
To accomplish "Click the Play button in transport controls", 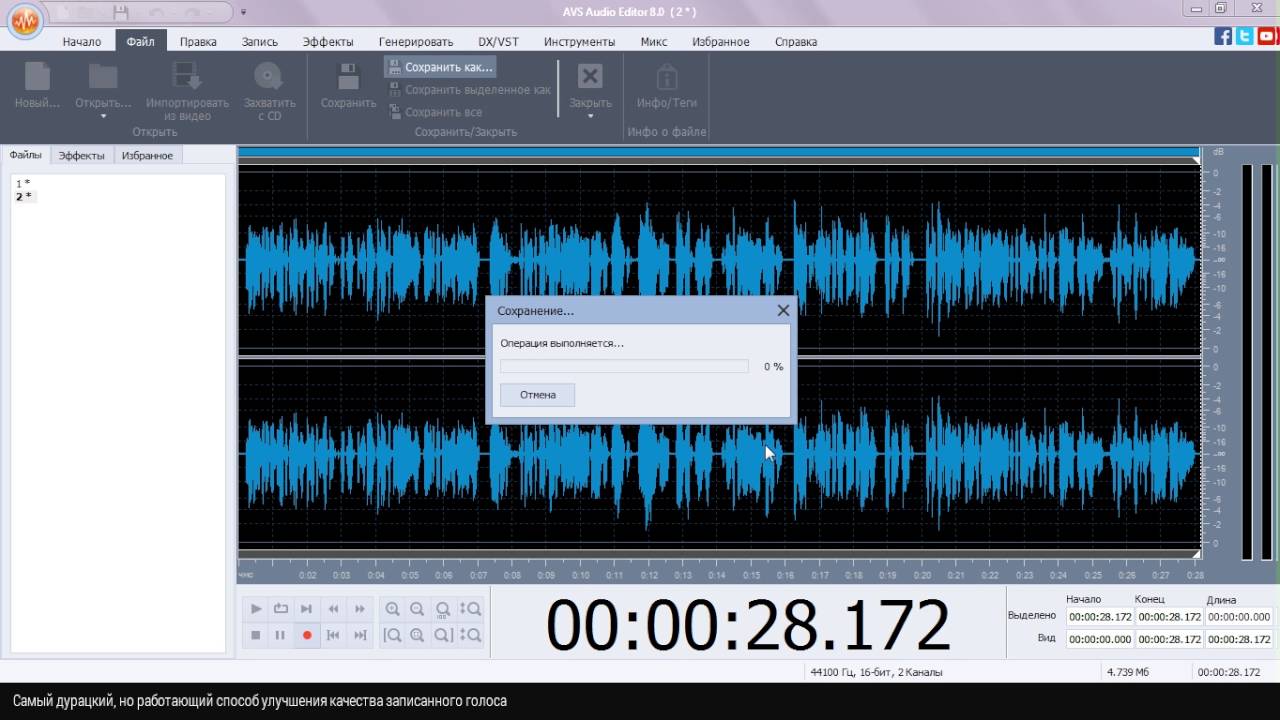I will (256, 608).
